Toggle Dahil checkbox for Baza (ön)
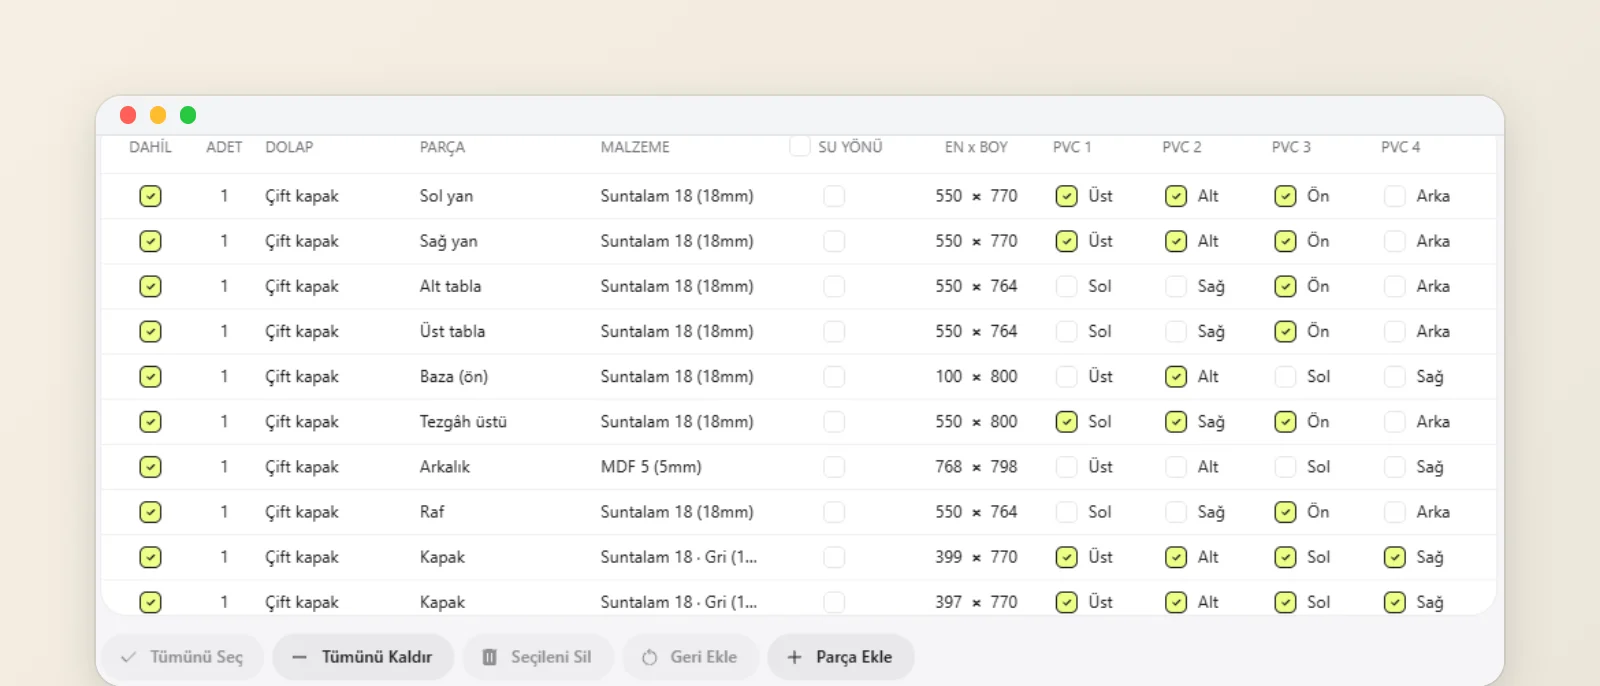This screenshot has height=686, width=1600. pyautogui.click(x=150, y=377)
